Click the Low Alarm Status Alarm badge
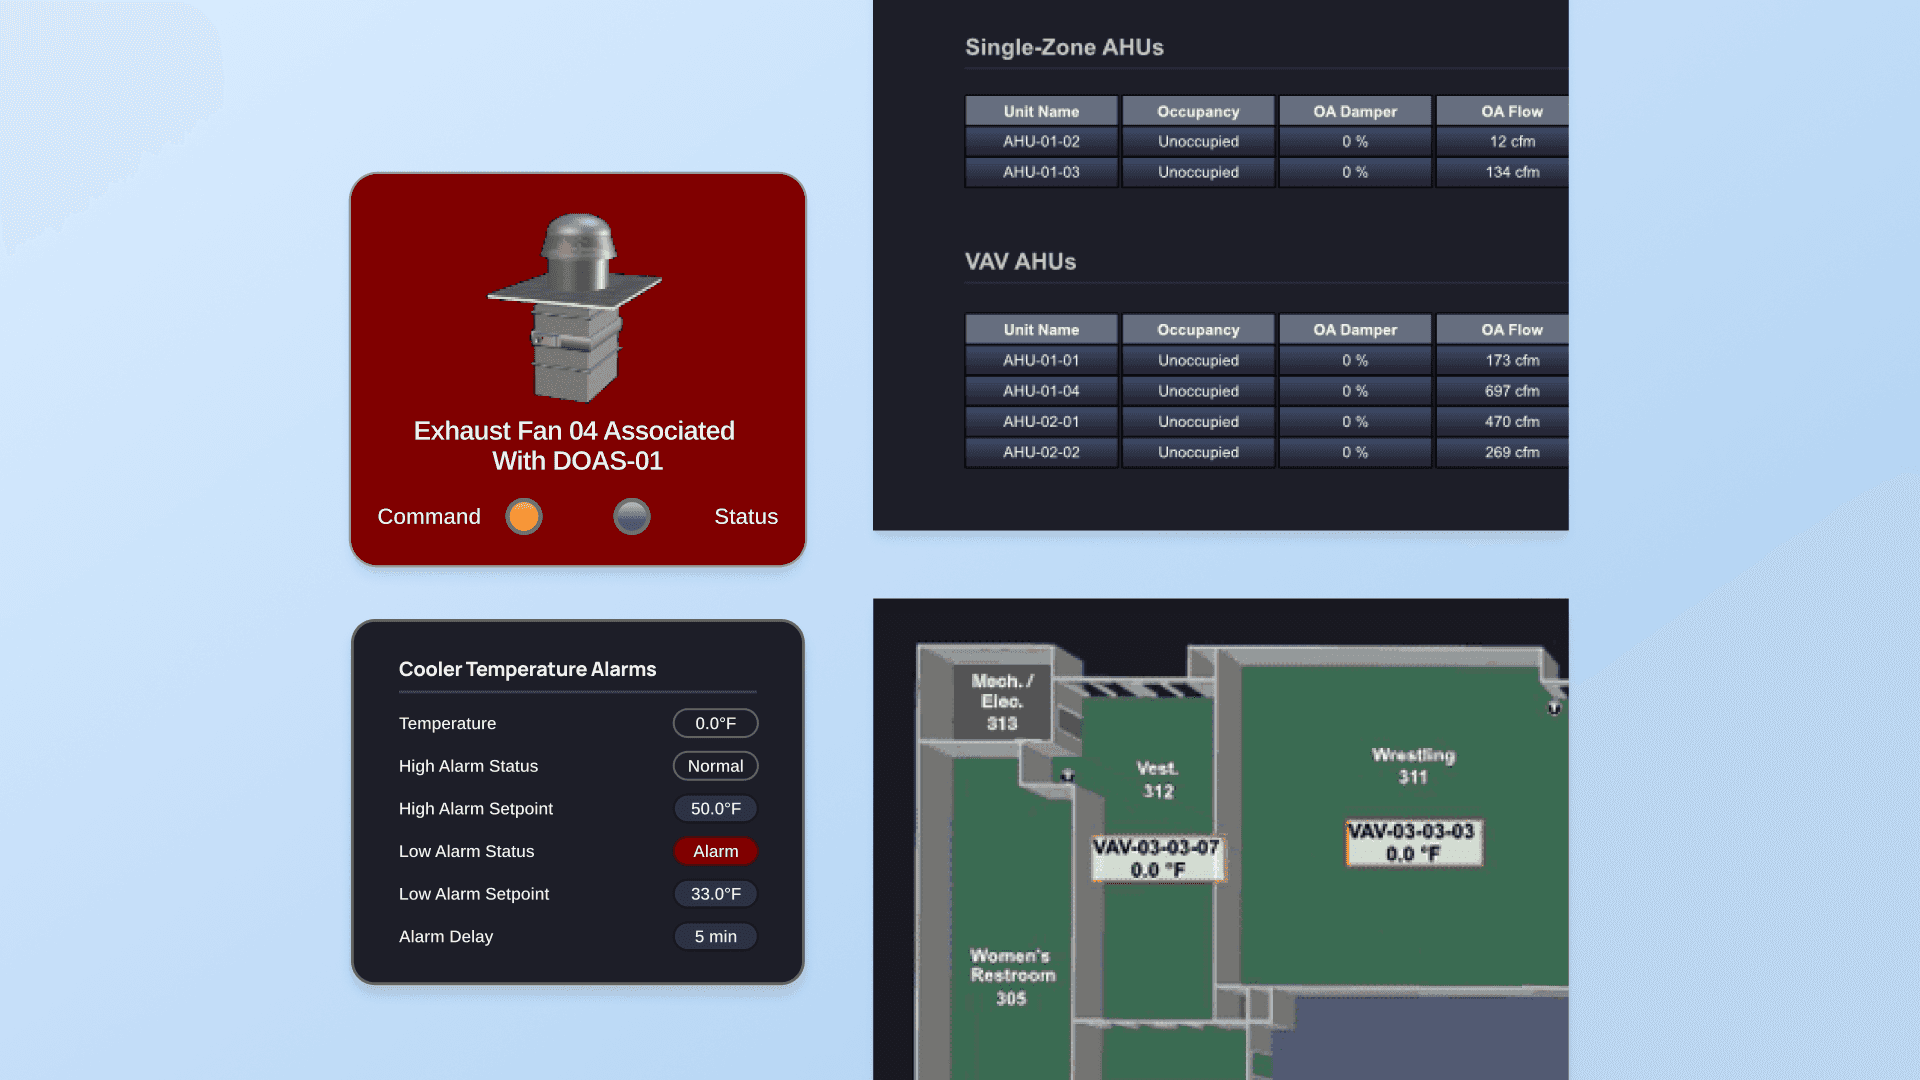This screenshot has width=1920, height=1080. [716, 851]
